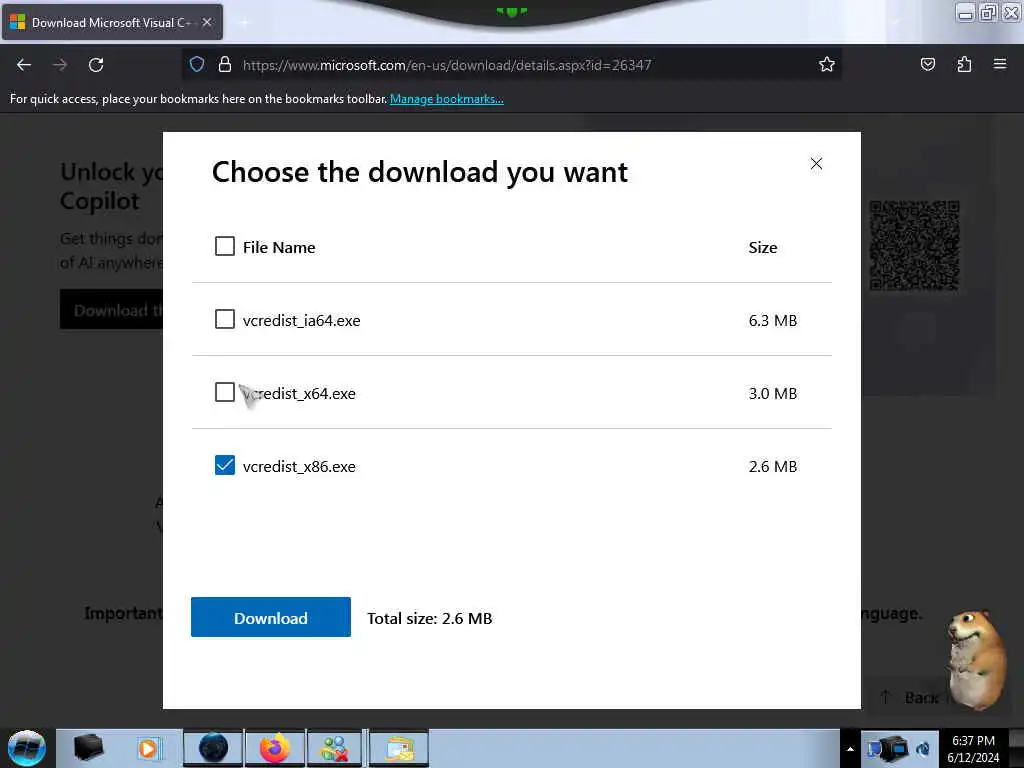
Task: Show hidden system tray icons
Action: pos(850,749)
